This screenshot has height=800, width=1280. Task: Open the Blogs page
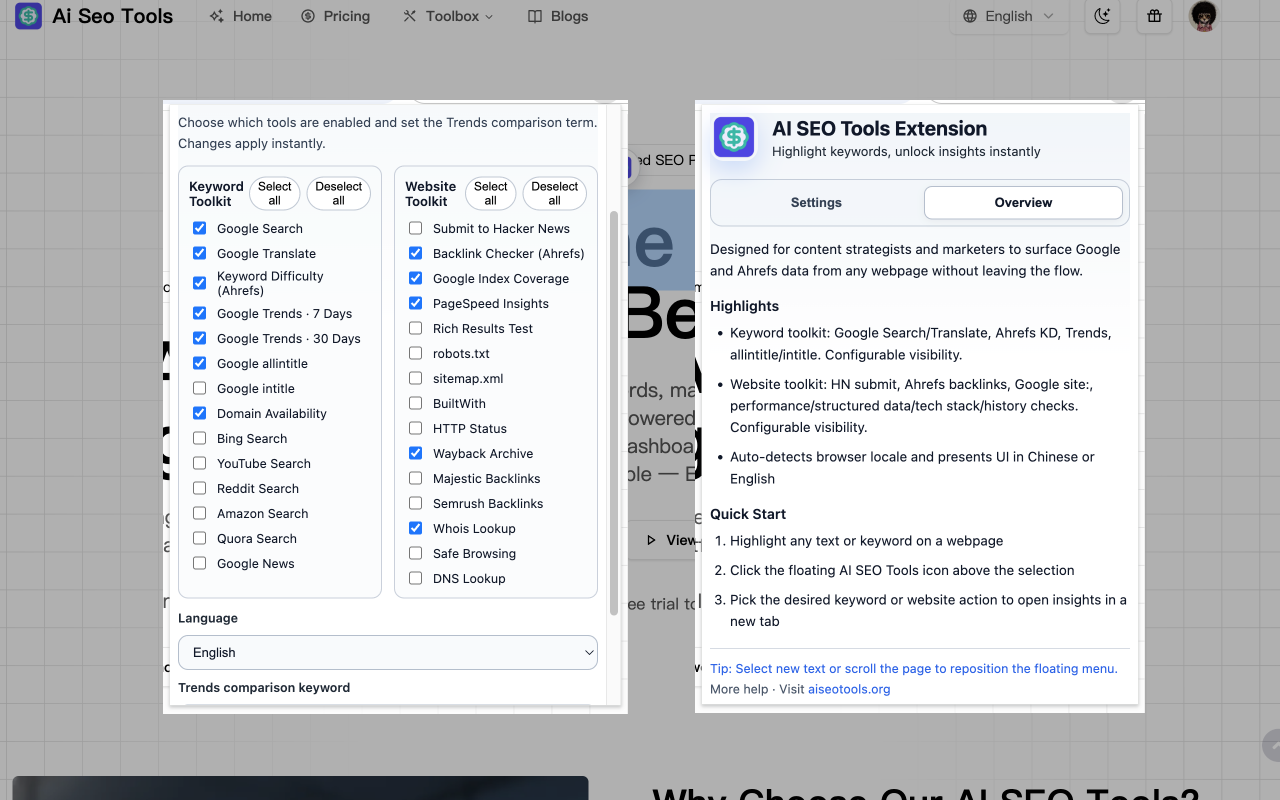pos(558,16)
